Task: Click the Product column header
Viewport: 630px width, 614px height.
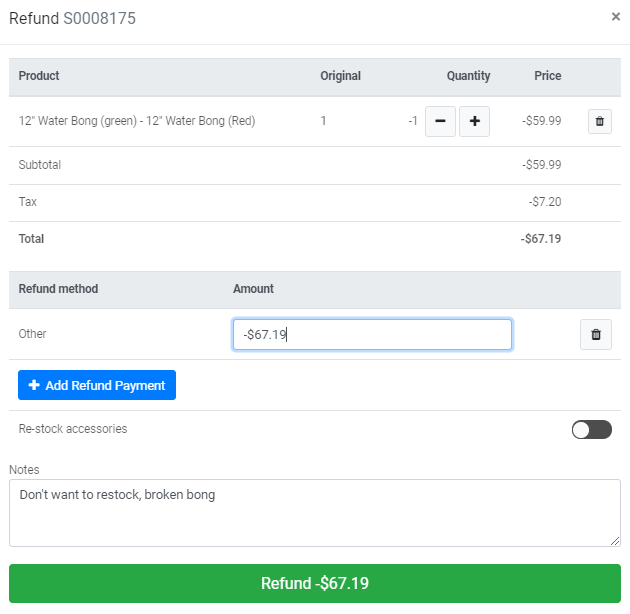Action: click(39, 76)
